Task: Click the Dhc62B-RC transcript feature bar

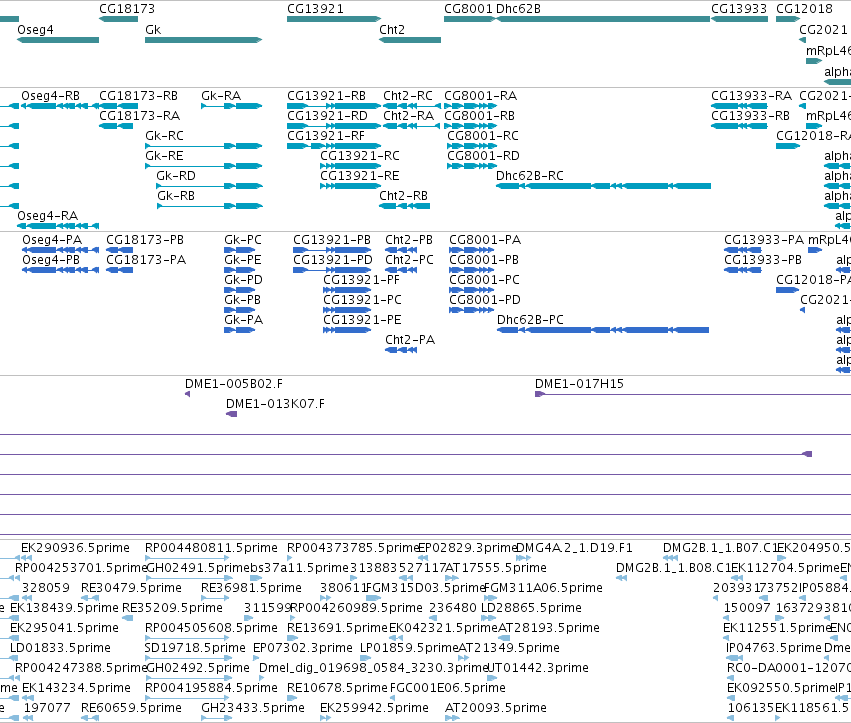Action: 604,186
